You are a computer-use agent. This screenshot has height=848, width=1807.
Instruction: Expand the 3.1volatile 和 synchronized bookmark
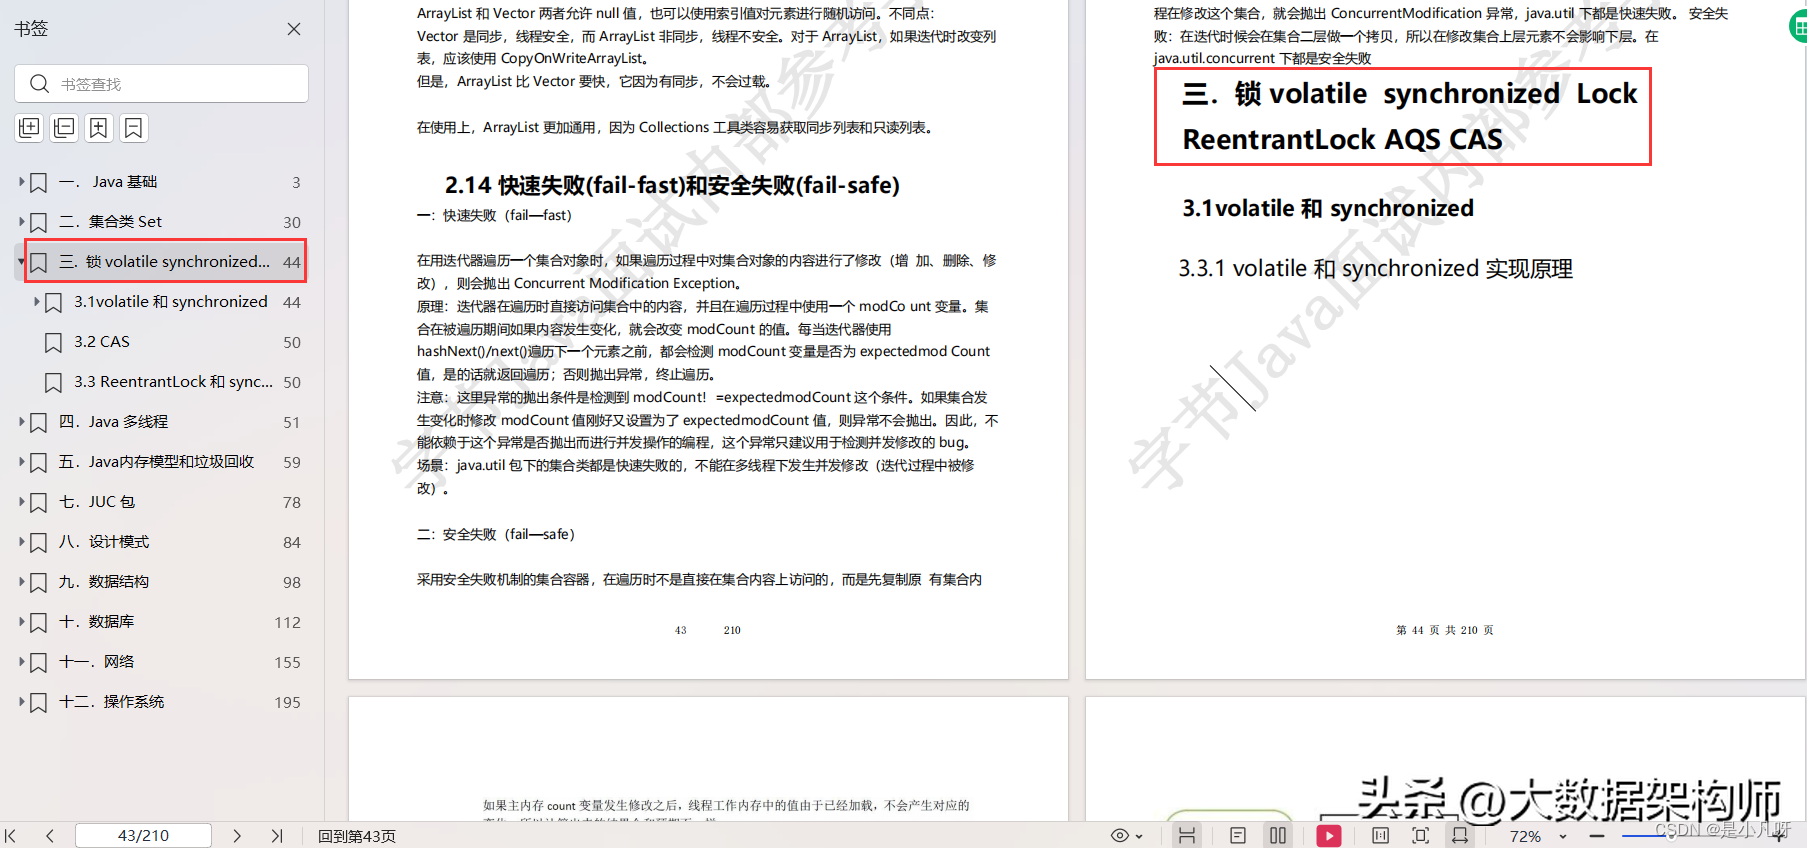37,302
